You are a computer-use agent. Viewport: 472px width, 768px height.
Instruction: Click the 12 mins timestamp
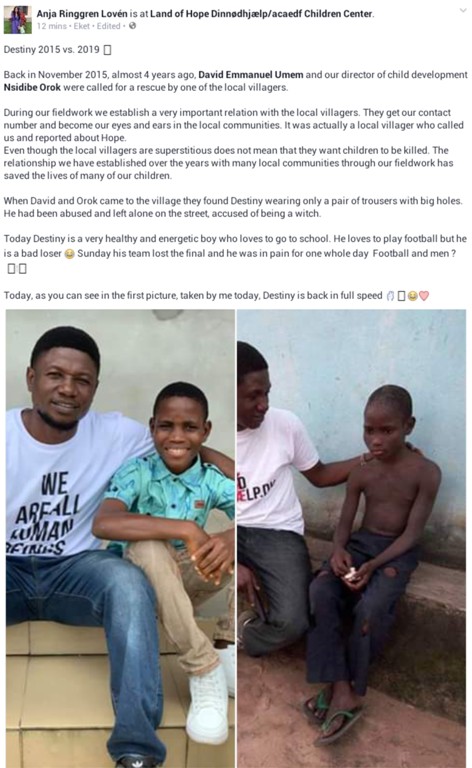click(51, 26)
